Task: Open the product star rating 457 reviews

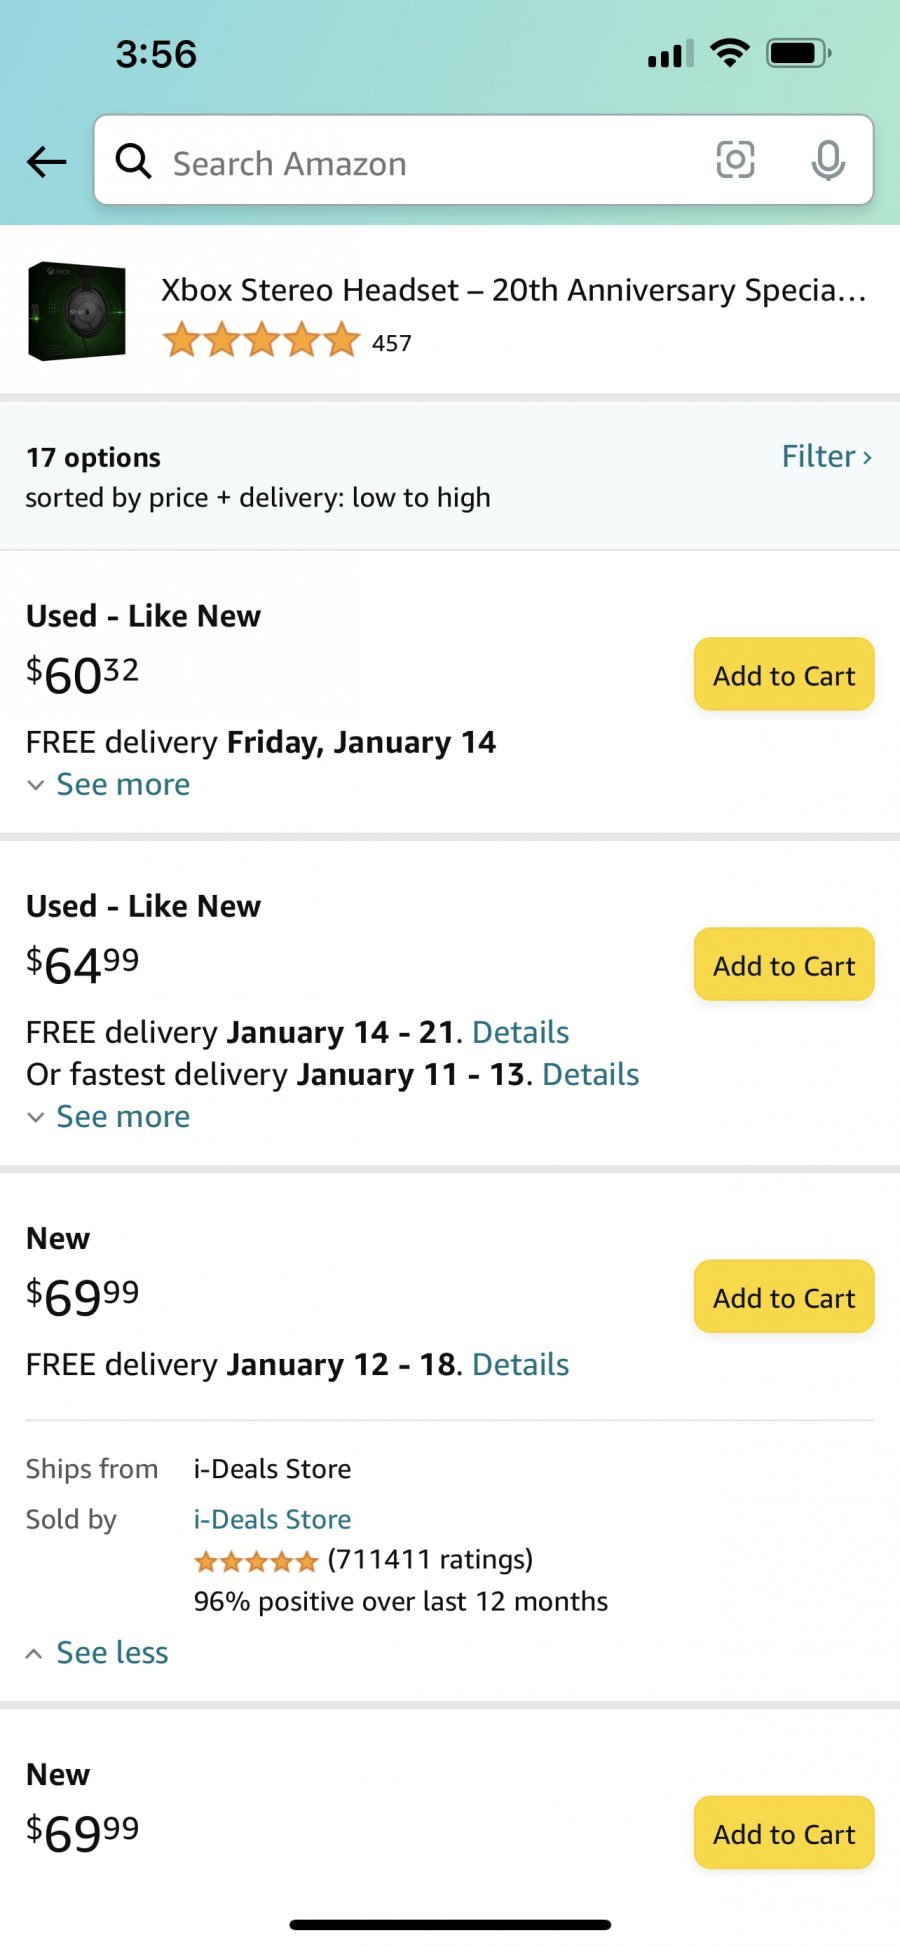Action: (x=287, y=341)
